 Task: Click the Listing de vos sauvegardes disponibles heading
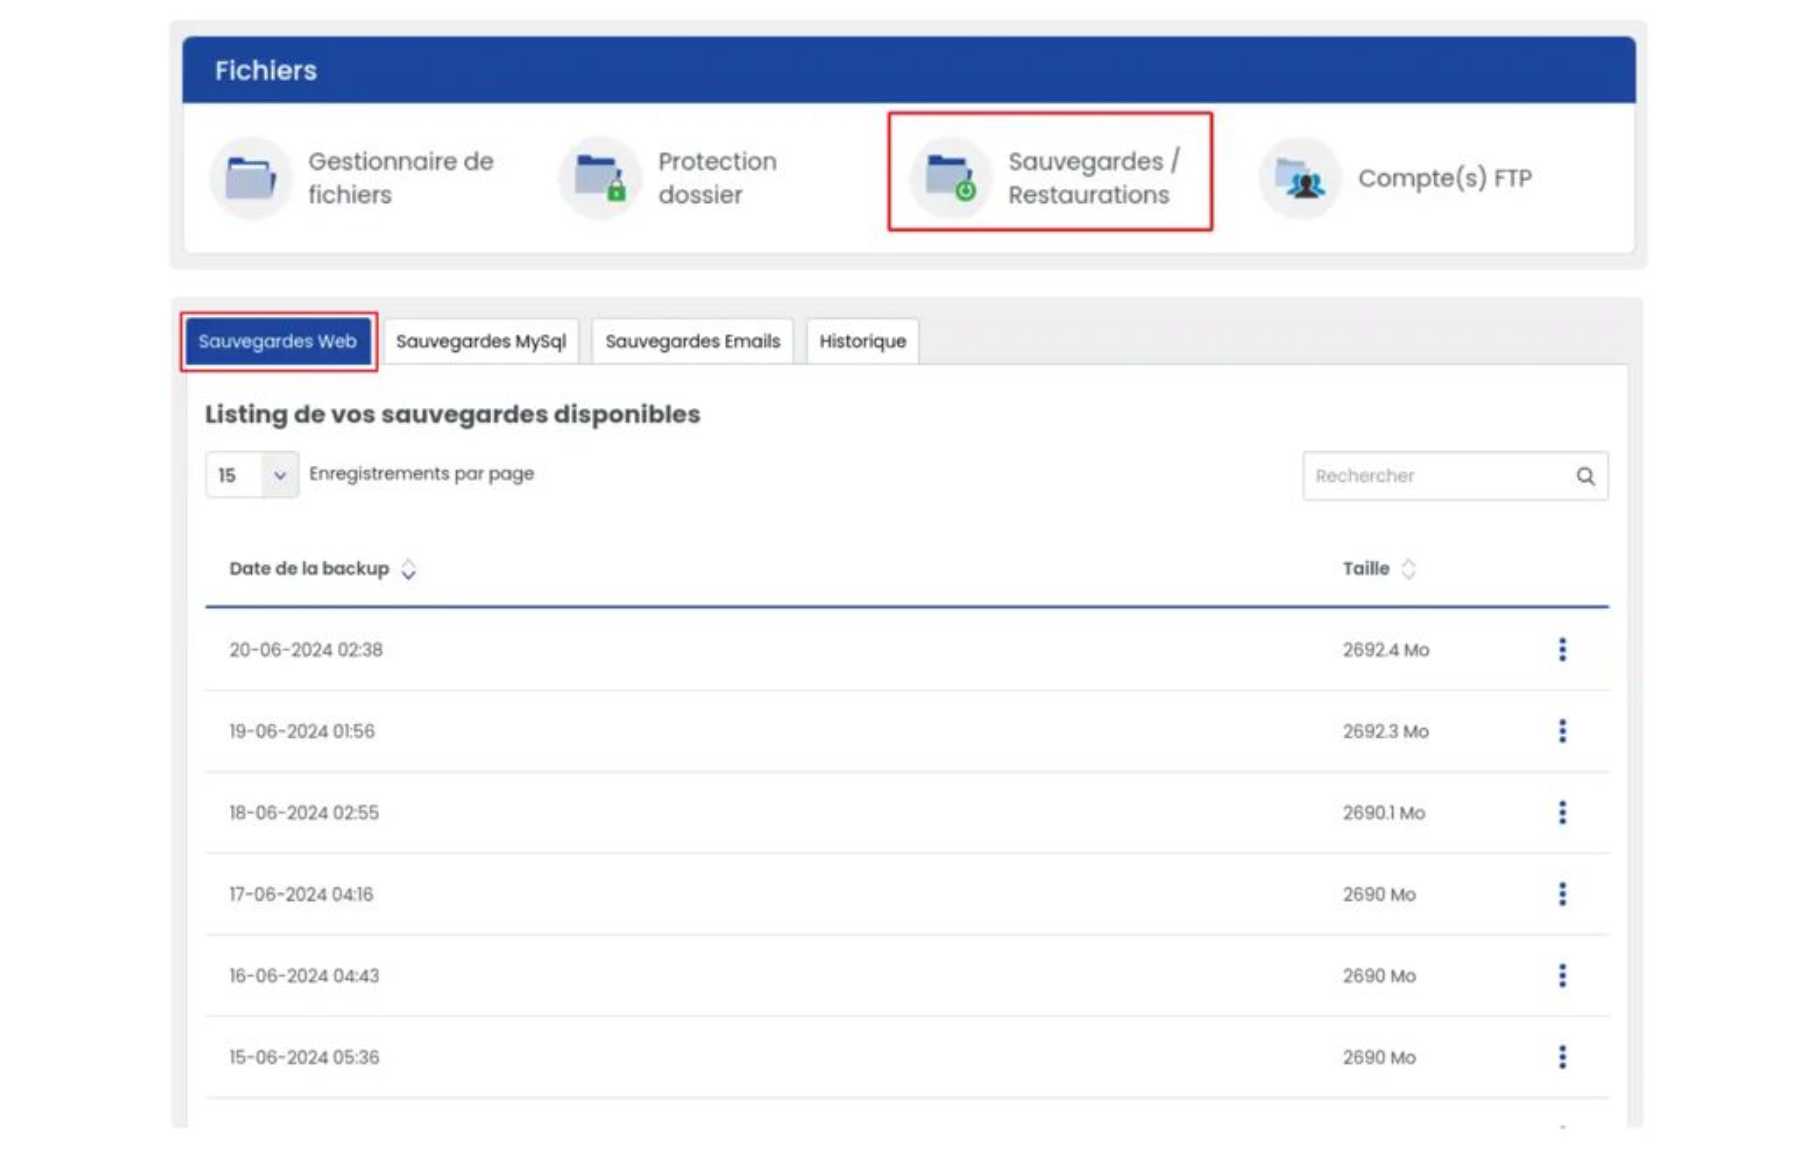(453, 414)
